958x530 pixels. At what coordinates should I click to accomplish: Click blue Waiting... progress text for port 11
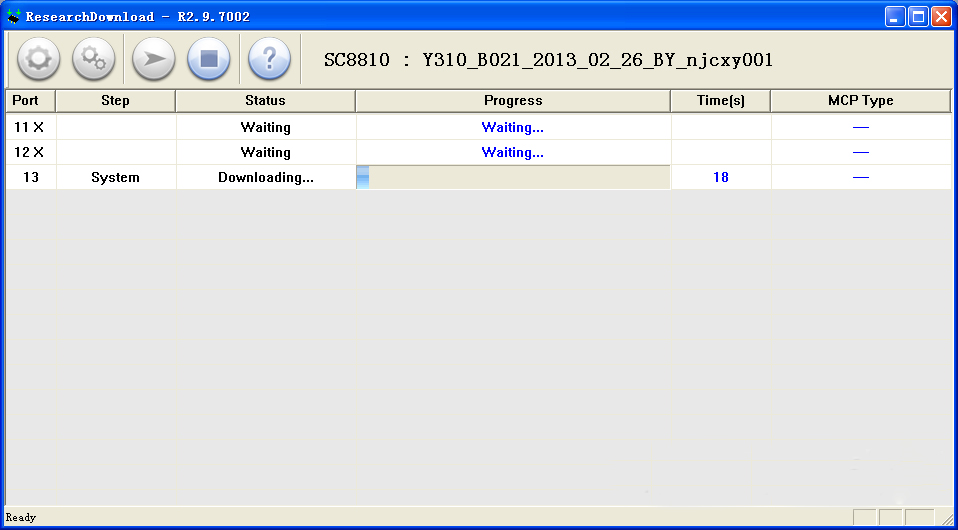pos(513,127)
